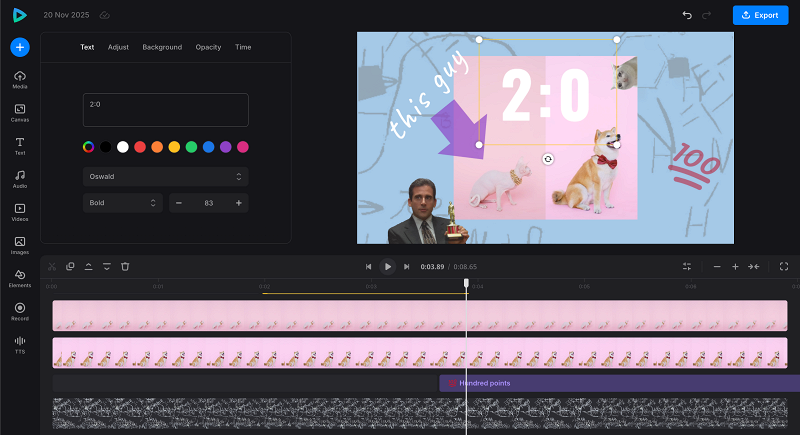This screenshot has height=435, width=800.
Task: Select the red color swatch
Action: point(140,147)
